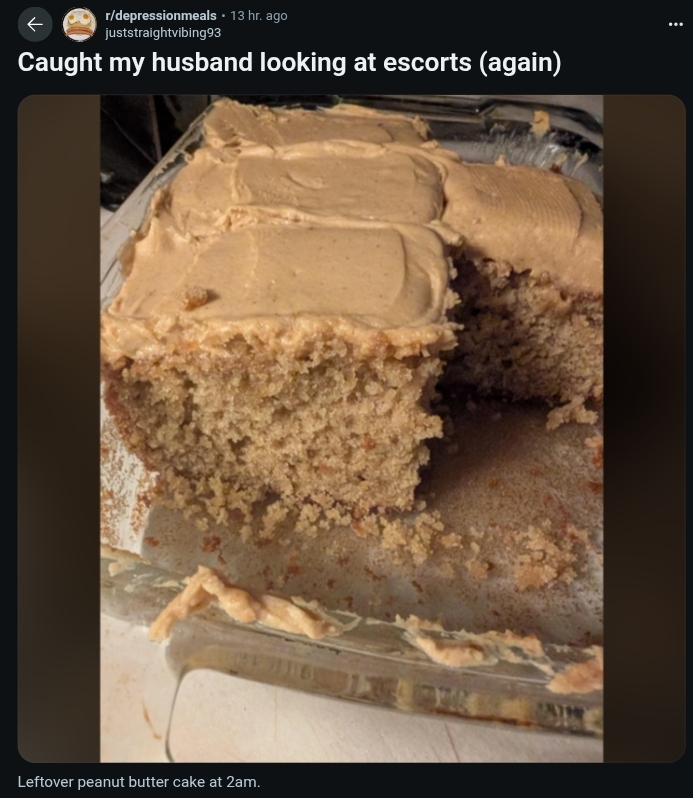The width and height of the screenshot is (693, 798).
Task: Click the blurred left margin of image
Action: point(59,429)
